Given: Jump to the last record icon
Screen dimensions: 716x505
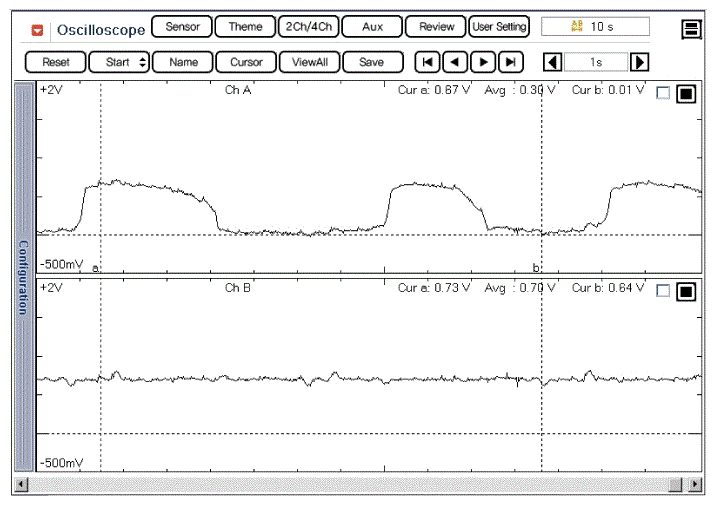Looking at the screenshot, I should click(x=511, y=62).
